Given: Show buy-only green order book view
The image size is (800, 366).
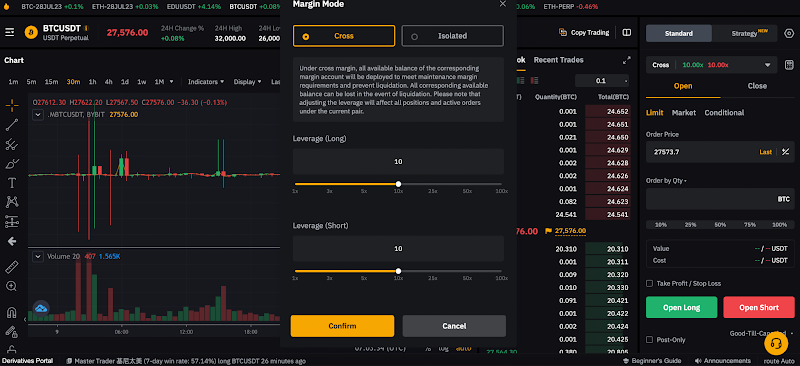Looking at the screenshot, I should pyautogui.click(x=520, y=81).
